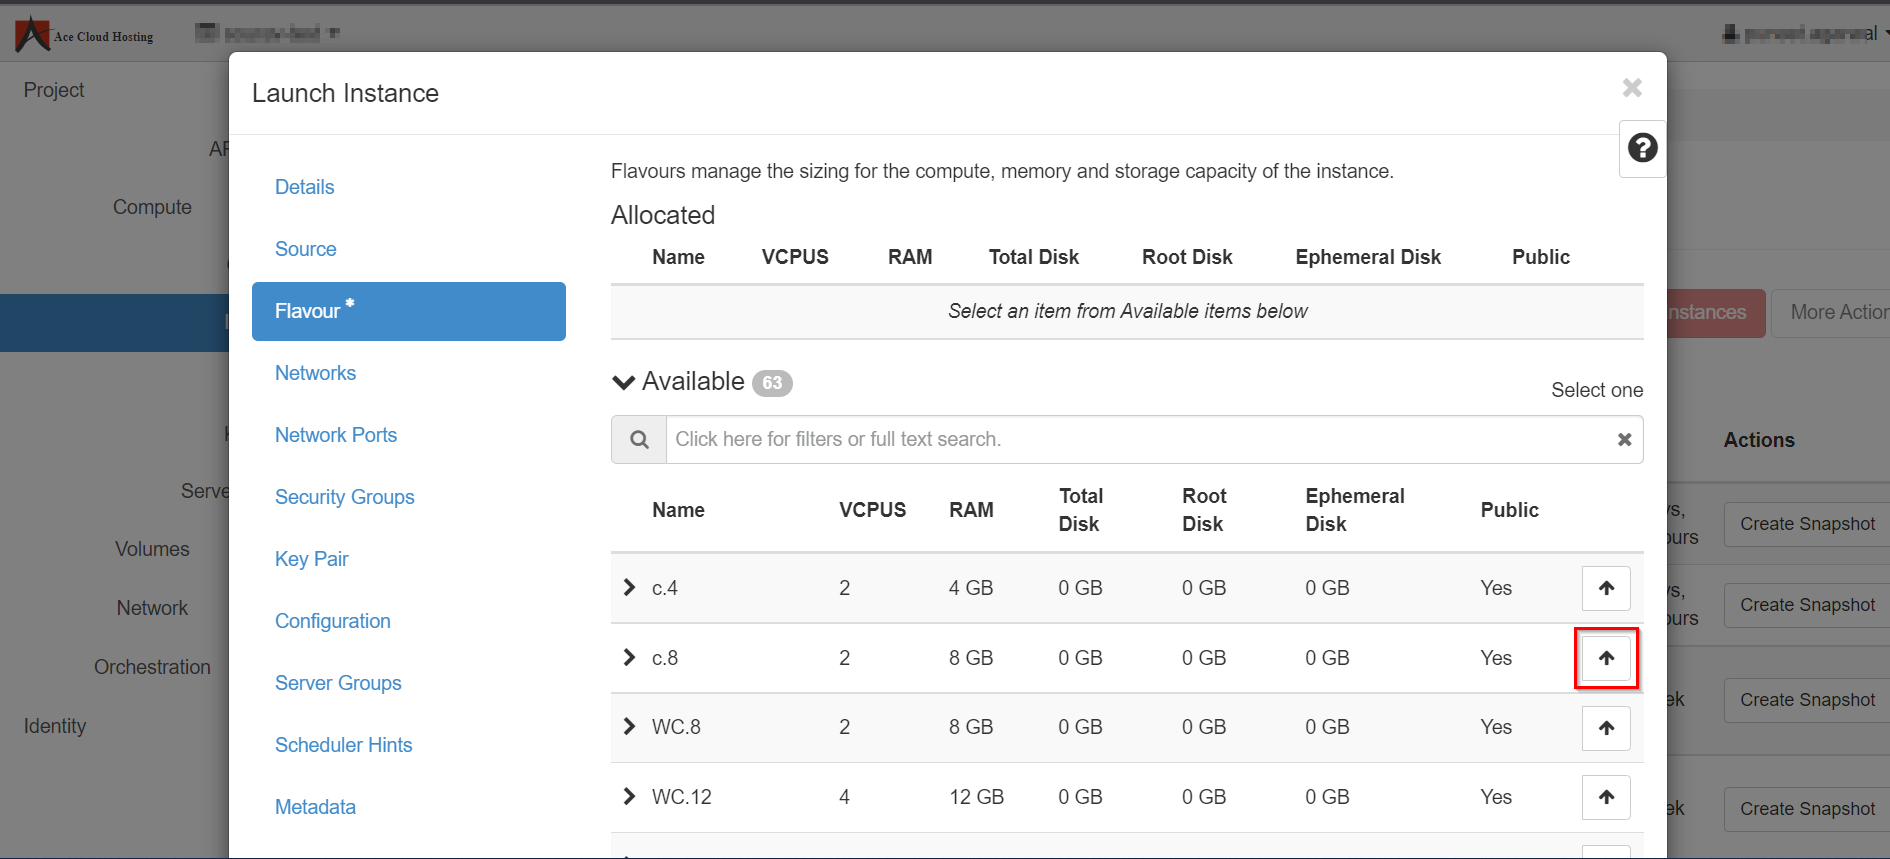Click in the flavour filter search field
Image resolution: width=1890 pixels, height=859 pixels.
(1140, 440)
